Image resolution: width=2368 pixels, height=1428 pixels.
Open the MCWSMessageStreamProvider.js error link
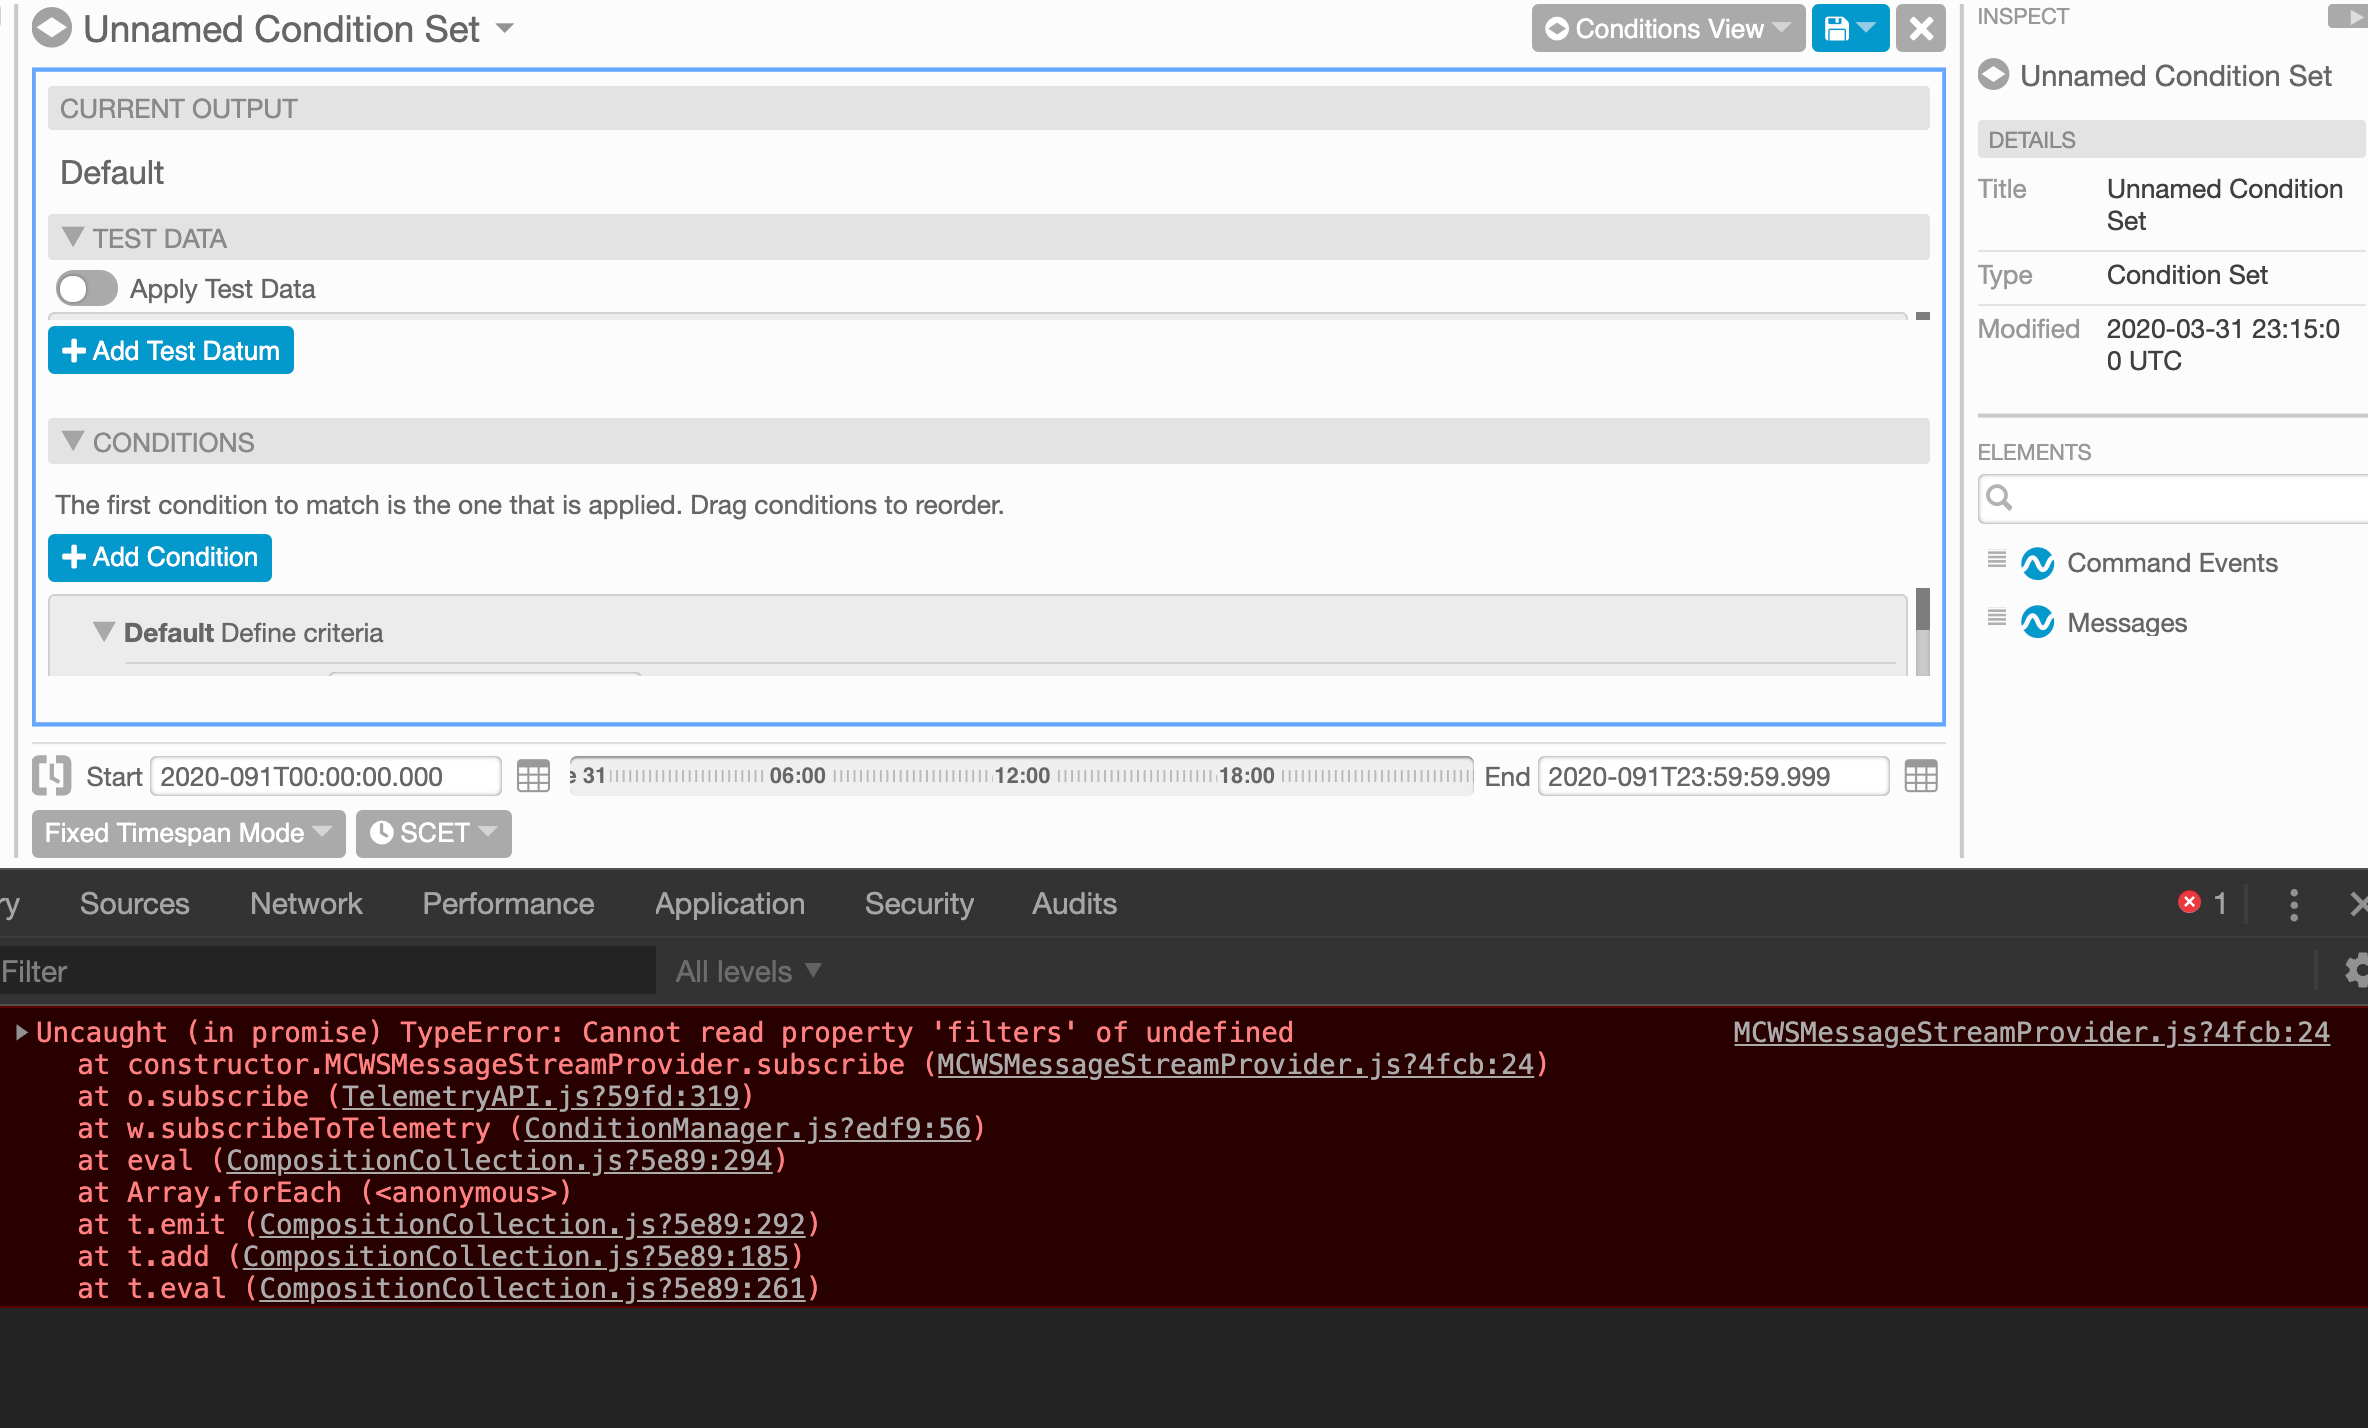tap(2030, 1032)
